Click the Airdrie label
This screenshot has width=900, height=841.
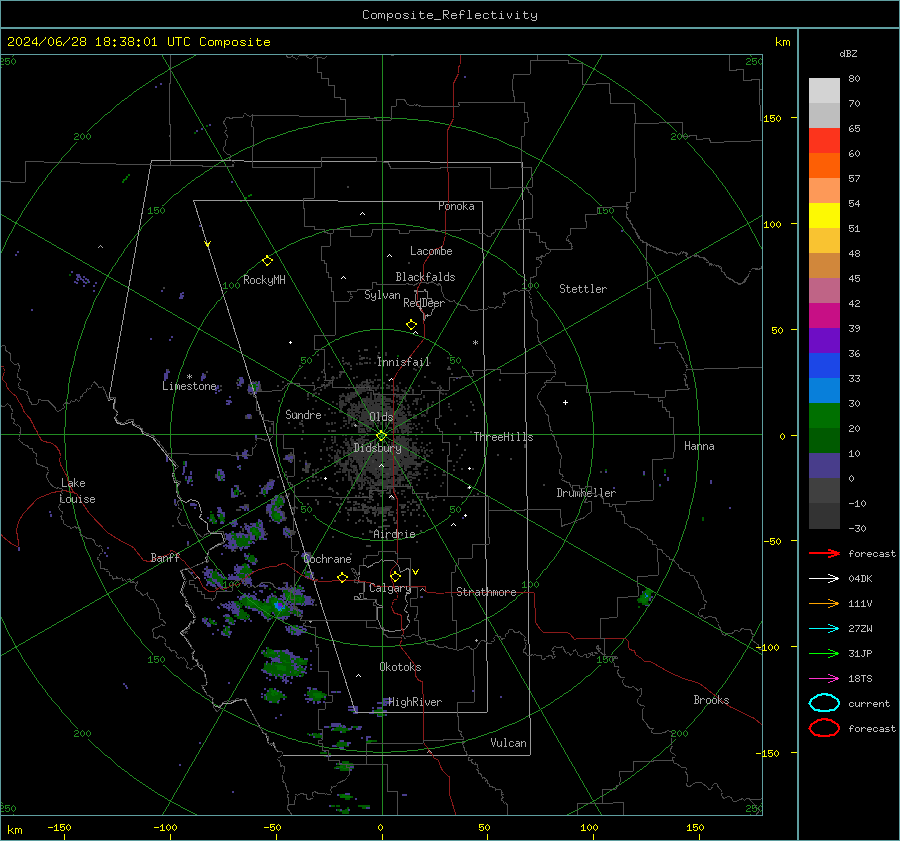pyautogui.click(x=394, y=534)
